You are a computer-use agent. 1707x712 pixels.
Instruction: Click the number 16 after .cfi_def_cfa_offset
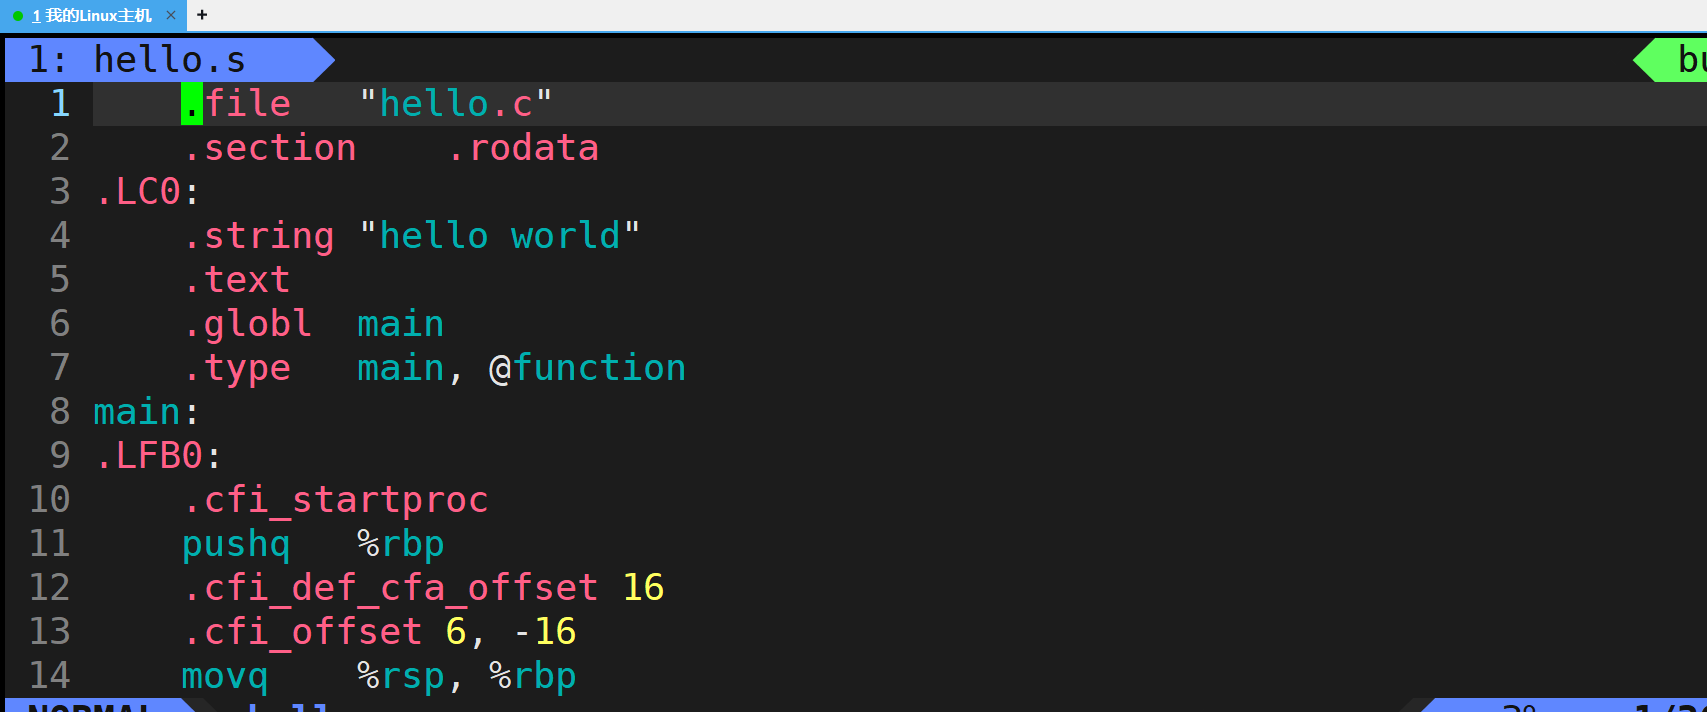[643, 588]
